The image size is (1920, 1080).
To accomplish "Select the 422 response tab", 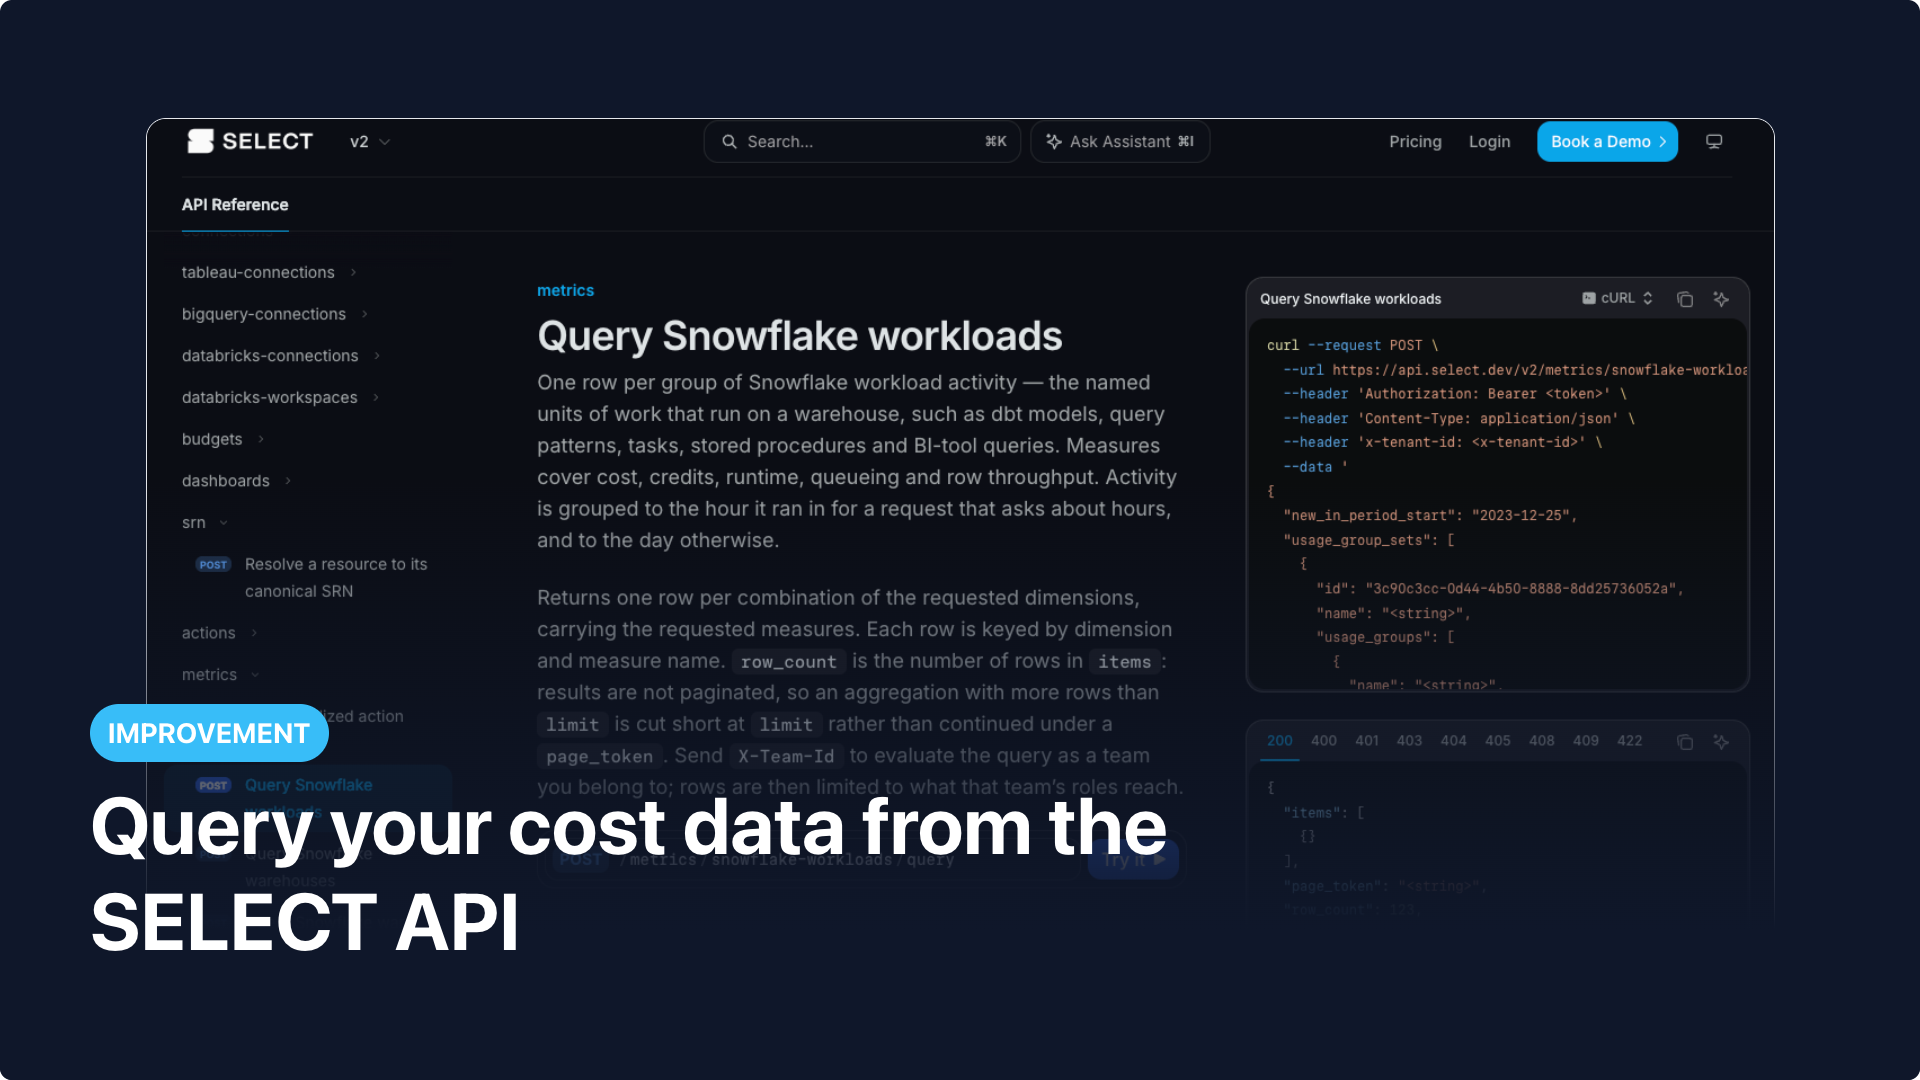I will (x=1629, y=741).
